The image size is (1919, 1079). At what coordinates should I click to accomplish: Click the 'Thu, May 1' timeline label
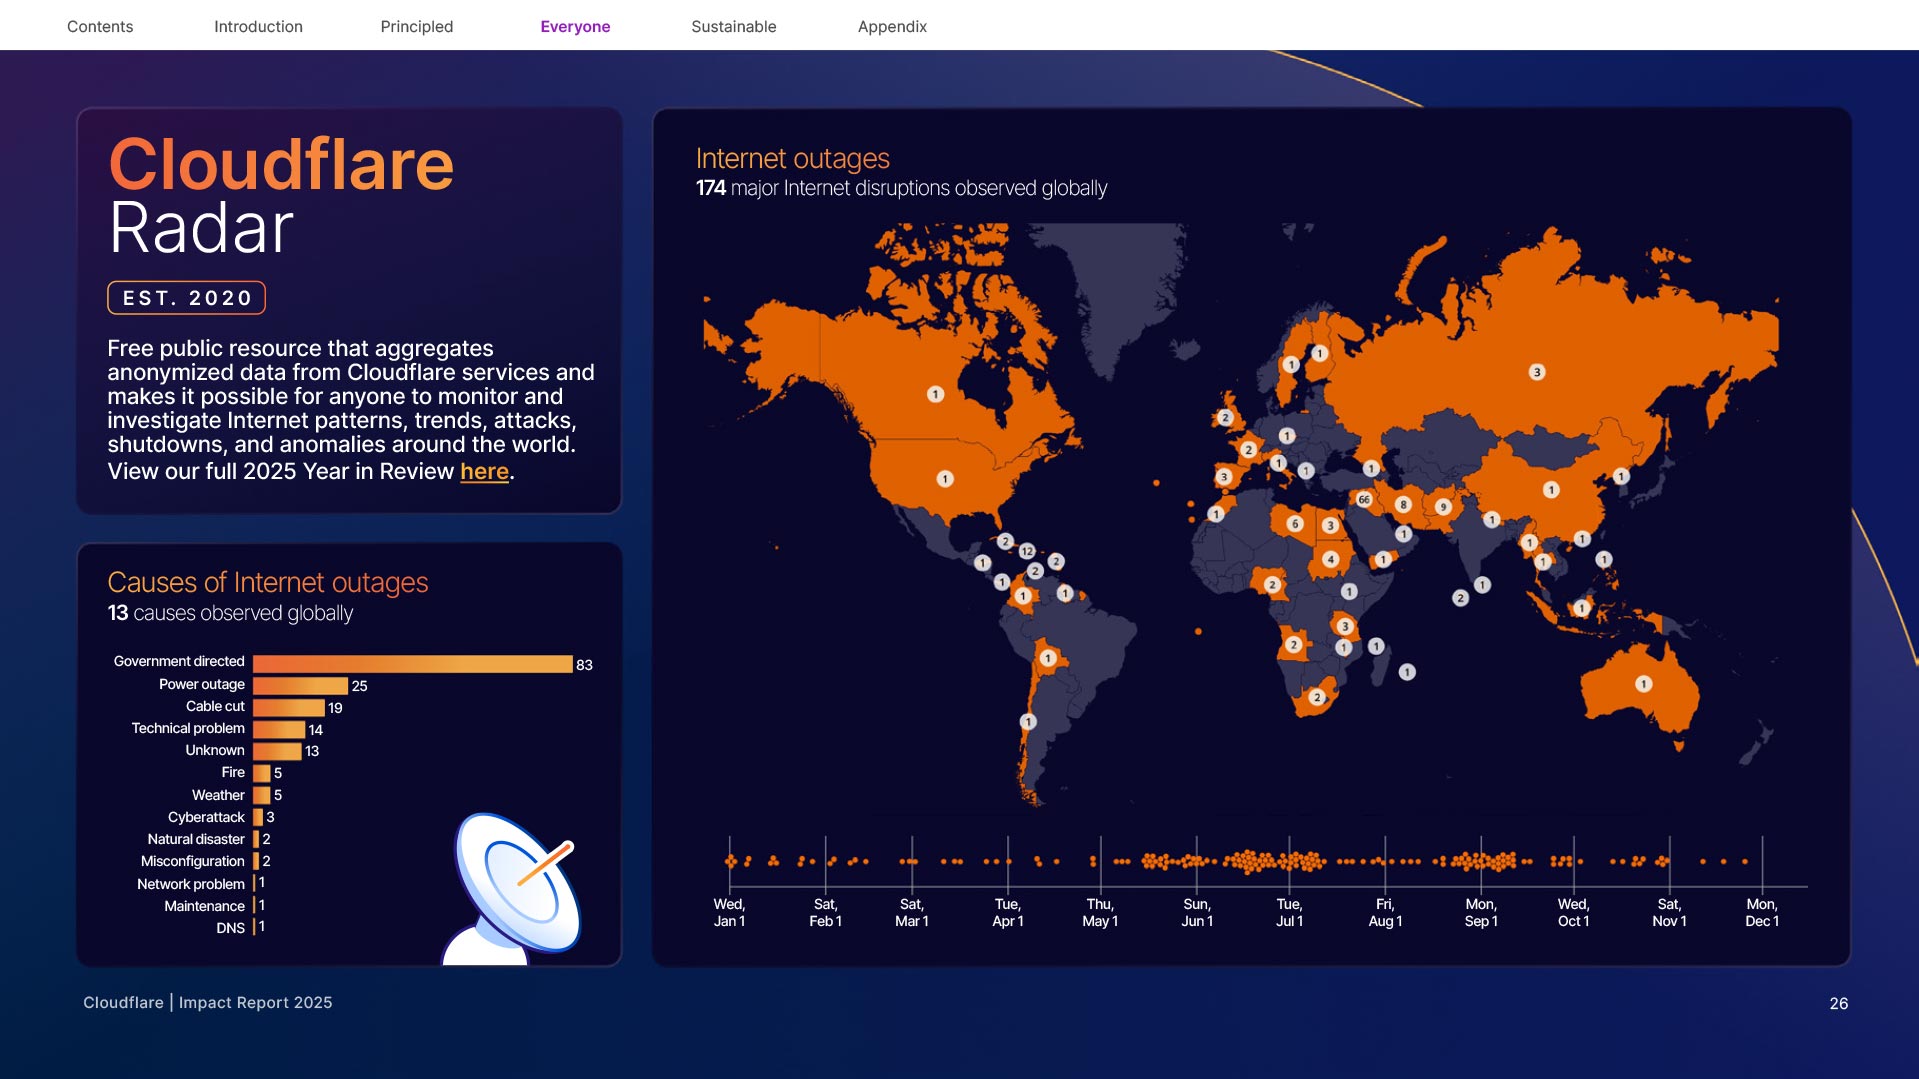(x=1100, y=912)
